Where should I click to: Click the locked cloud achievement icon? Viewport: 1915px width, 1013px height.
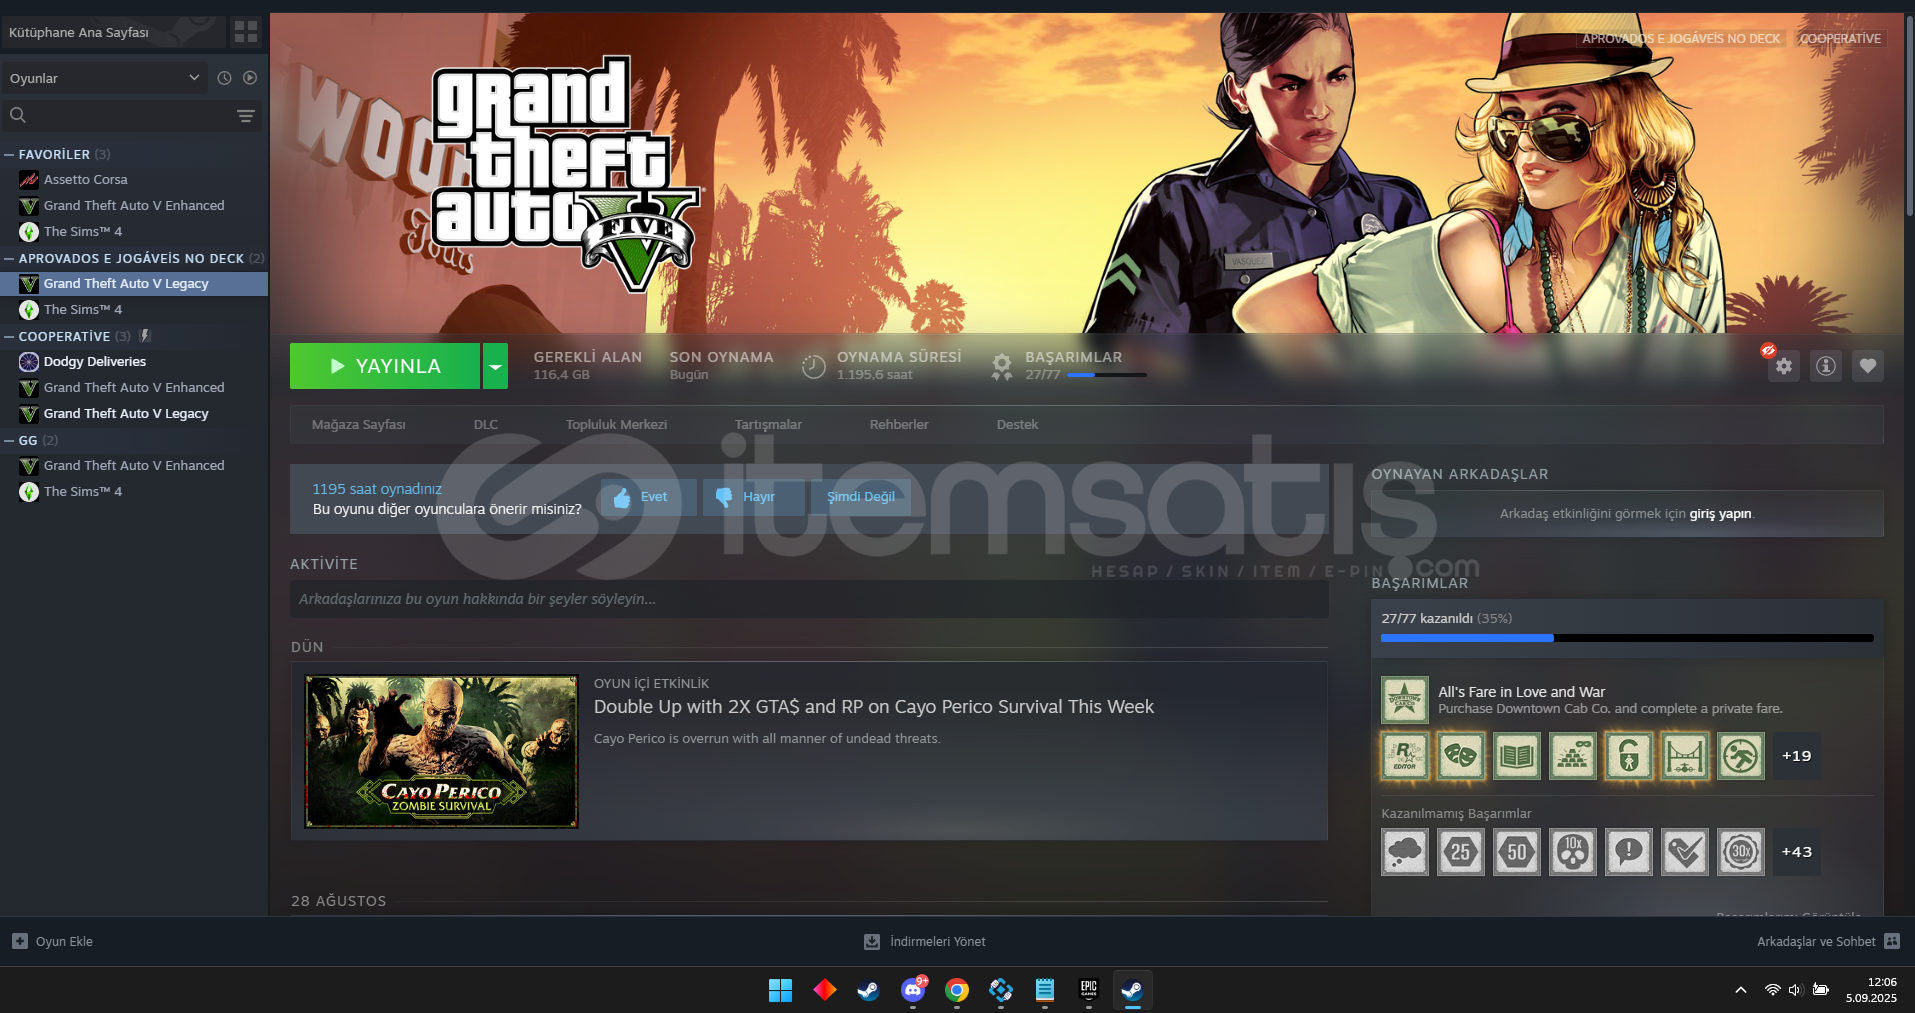point(1405,852)
